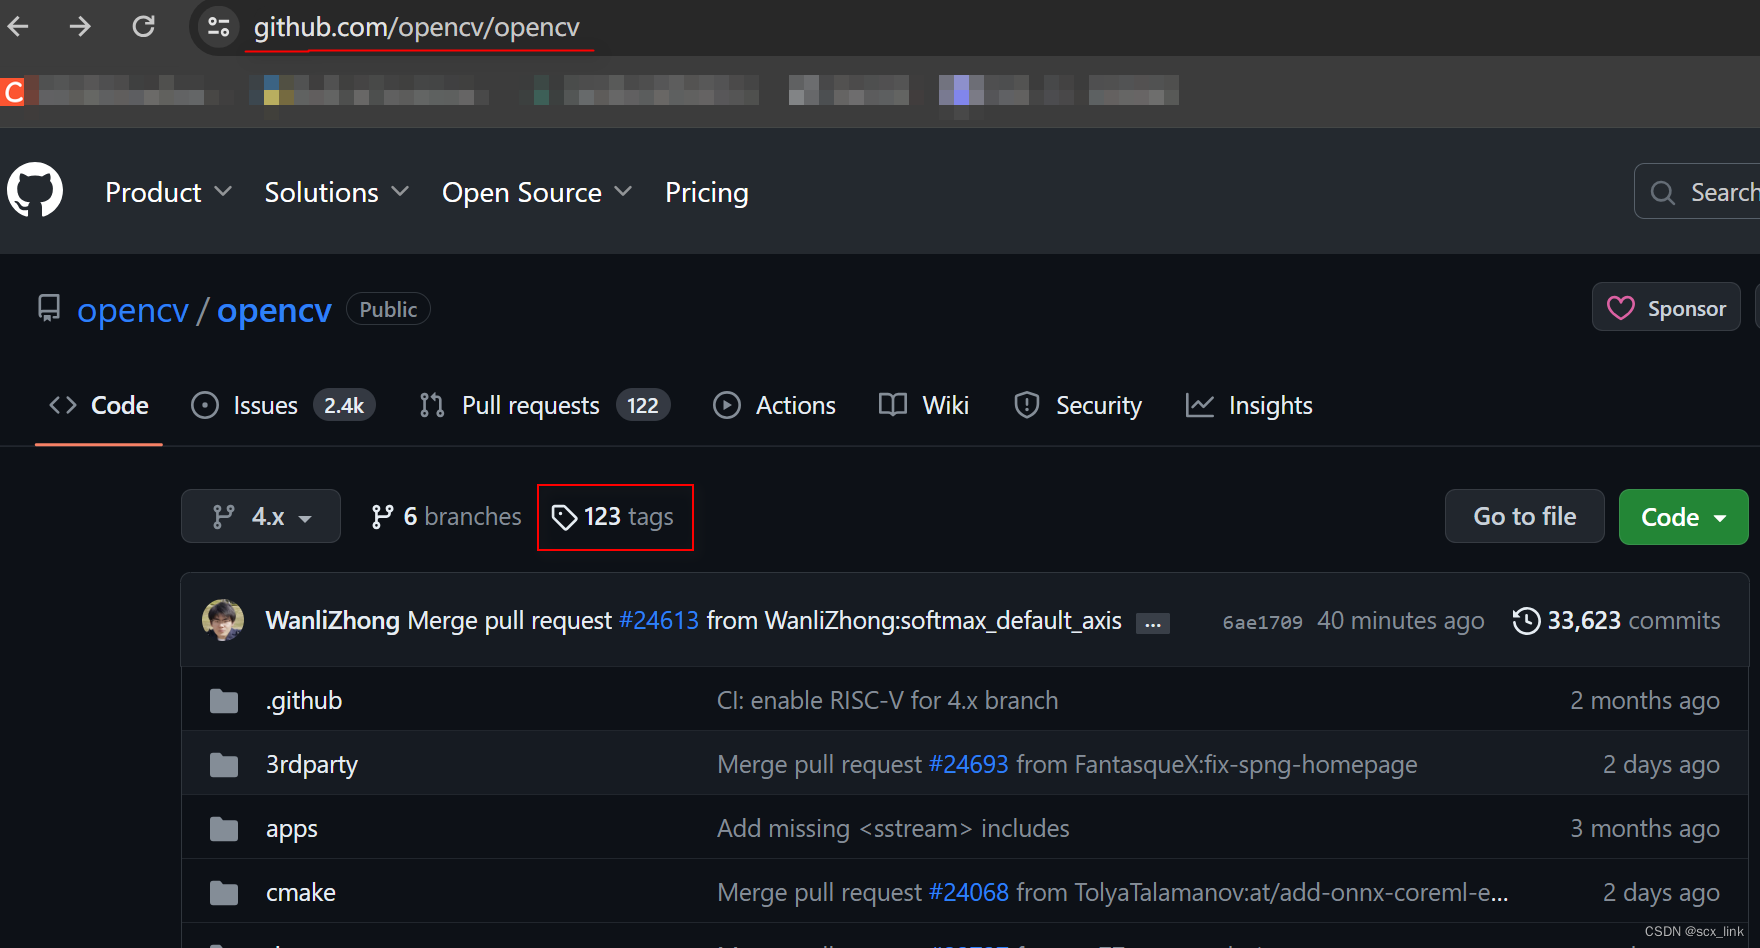Open the 4.x branch selector dropdown

click(x=261, y=516)
